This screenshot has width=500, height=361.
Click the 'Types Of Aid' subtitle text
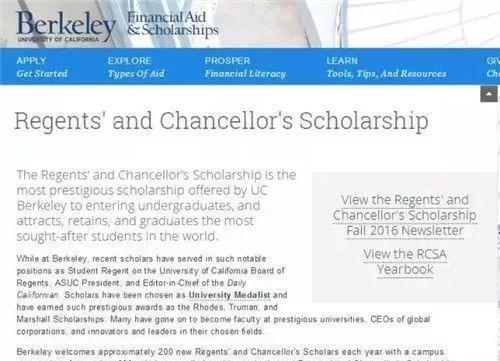coord(136,73)
